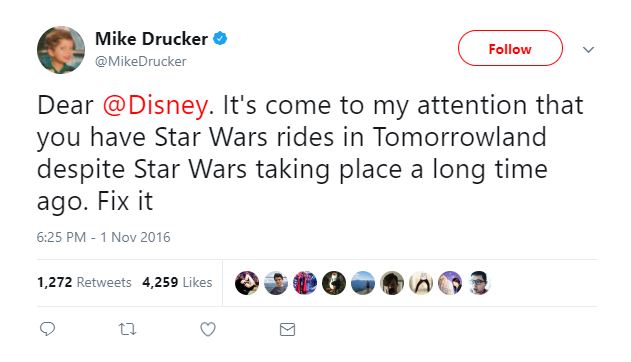Send tweet via envelope message icon
631x362 pixels.
click(x=287, y=329)
